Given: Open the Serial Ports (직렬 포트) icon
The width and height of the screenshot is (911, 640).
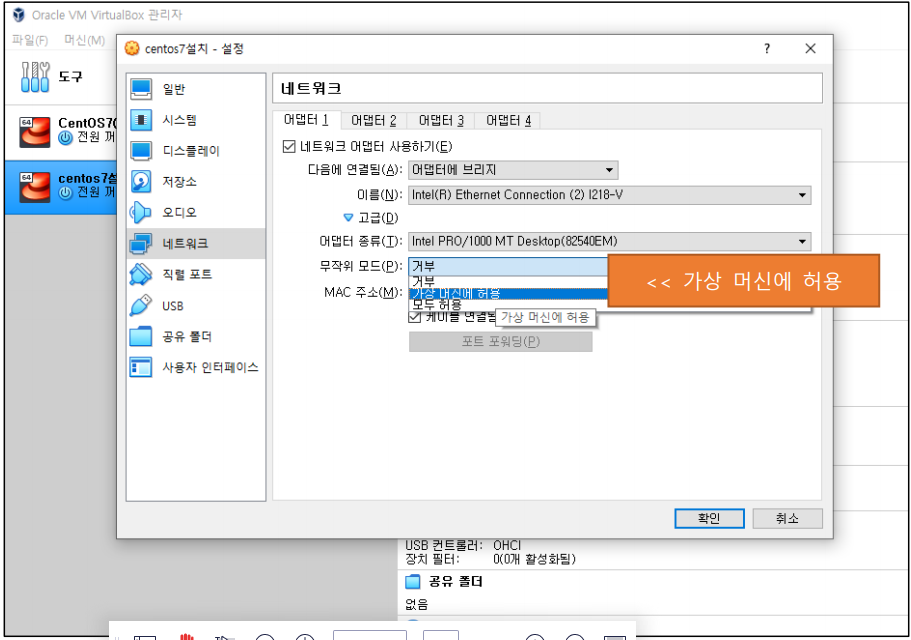Looking at the screenshot, I should pos(141,274).
